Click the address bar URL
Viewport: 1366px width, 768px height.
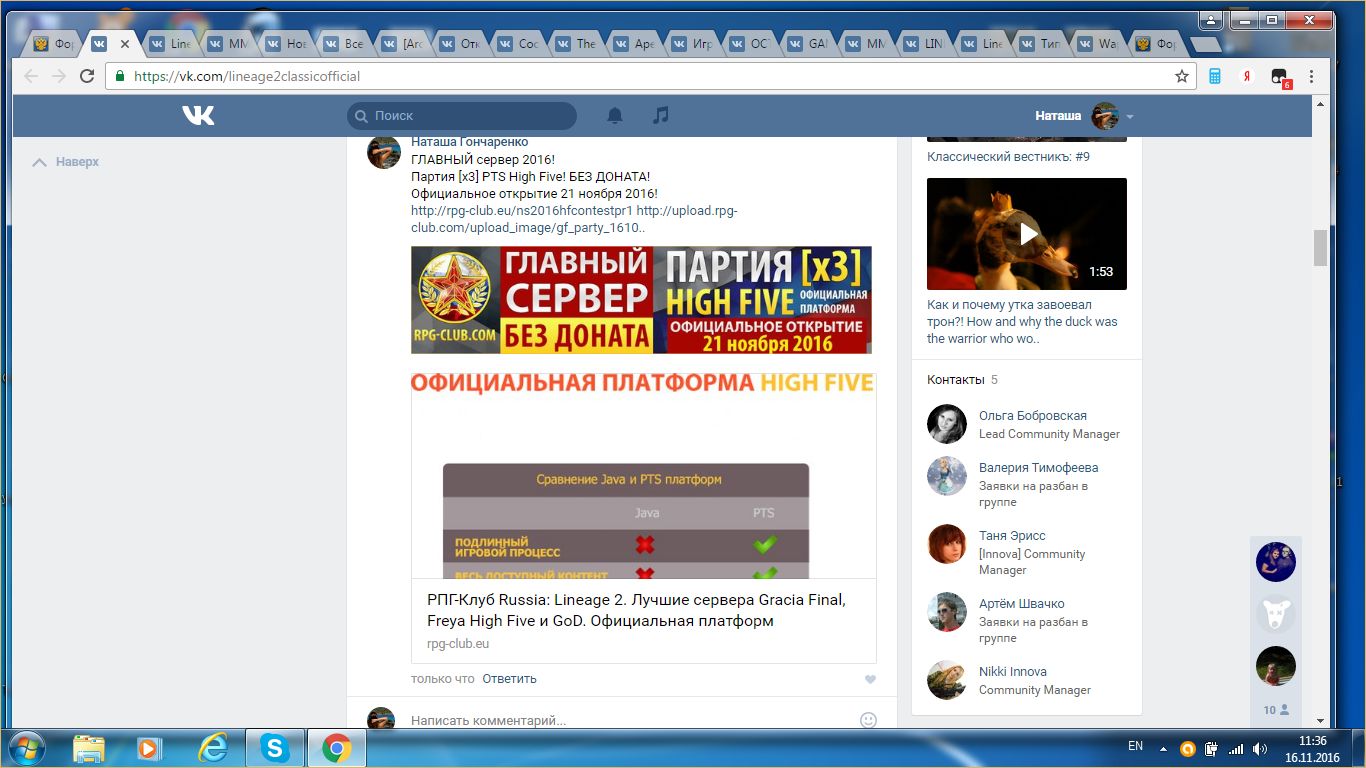(247, 76)
